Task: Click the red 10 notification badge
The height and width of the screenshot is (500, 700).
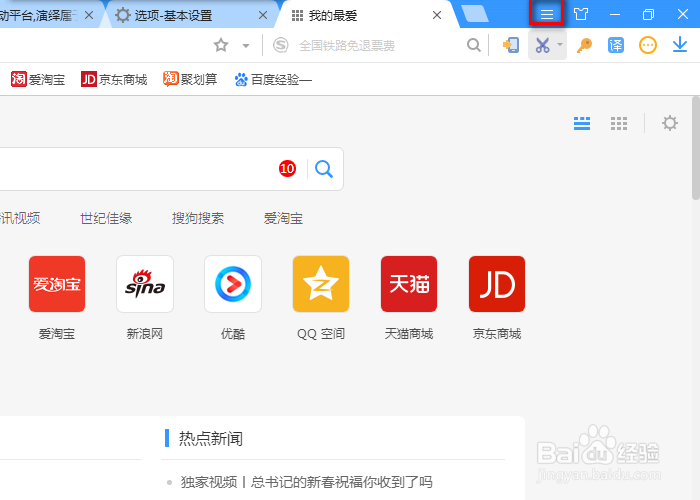Action: [x=287, y=169]
